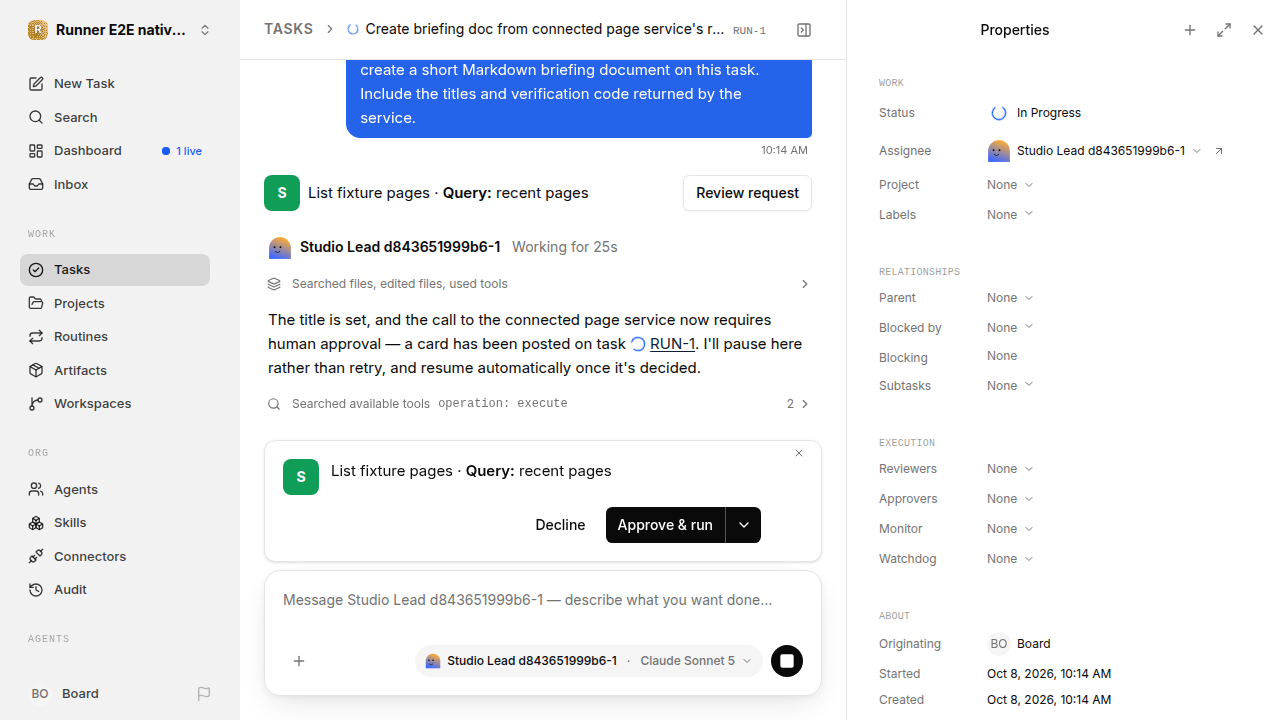This screenshot has width=1280, height=720.
Task: Open the Reviewers None dropdown
Action: [x=1010, y=469]
